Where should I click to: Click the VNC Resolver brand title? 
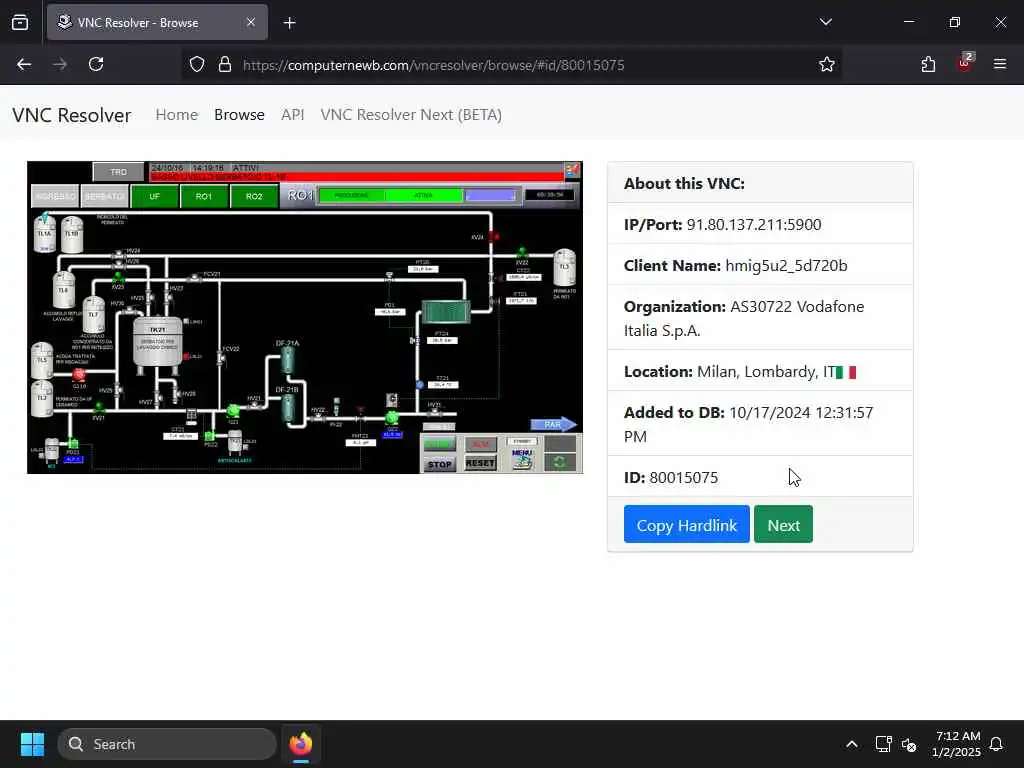coord(72,115)
